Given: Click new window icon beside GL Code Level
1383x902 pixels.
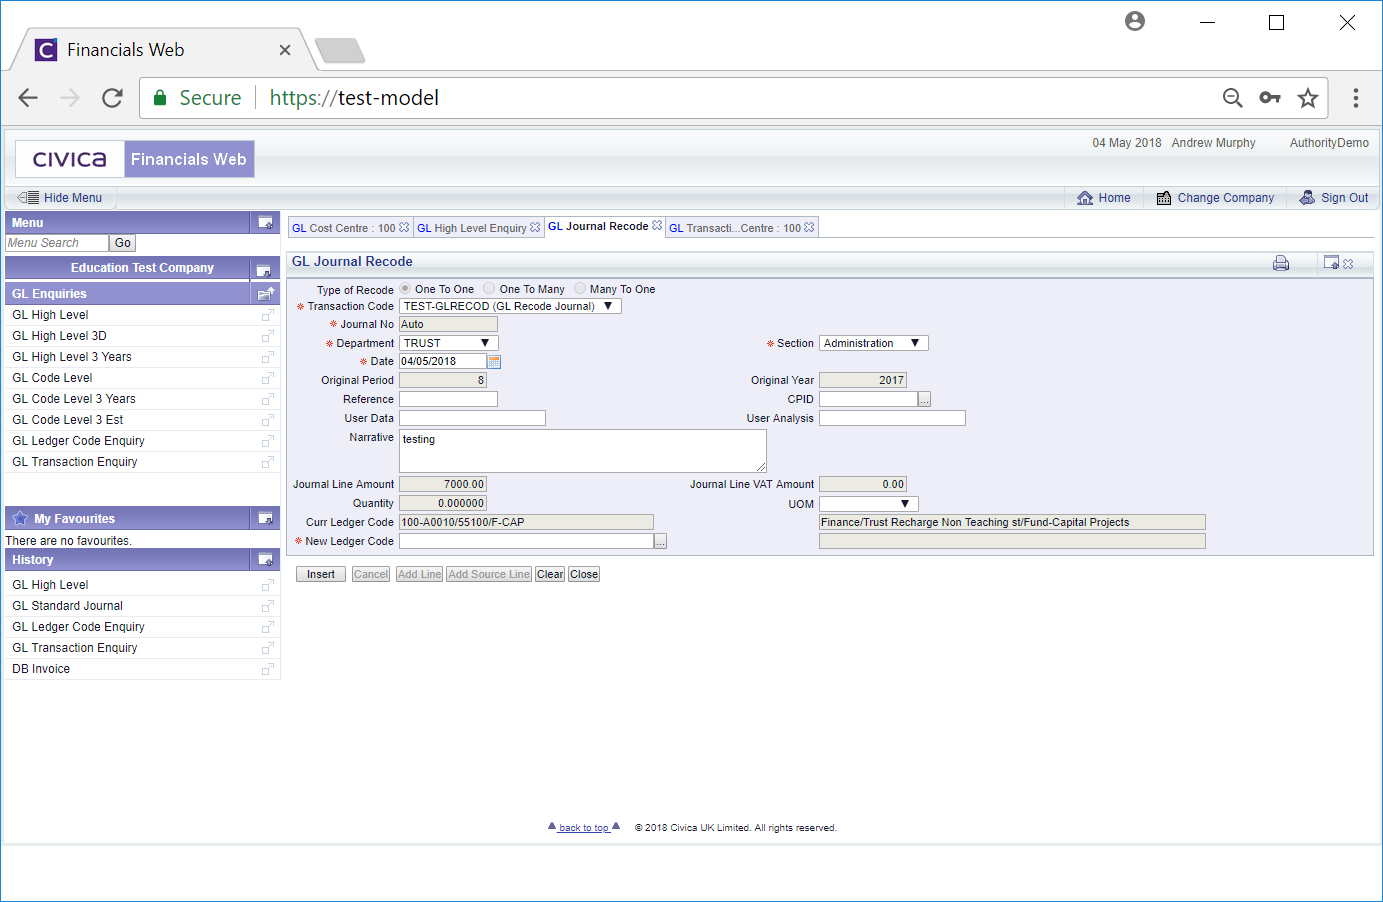Looking at the screenshot, I should click(267, 378).
